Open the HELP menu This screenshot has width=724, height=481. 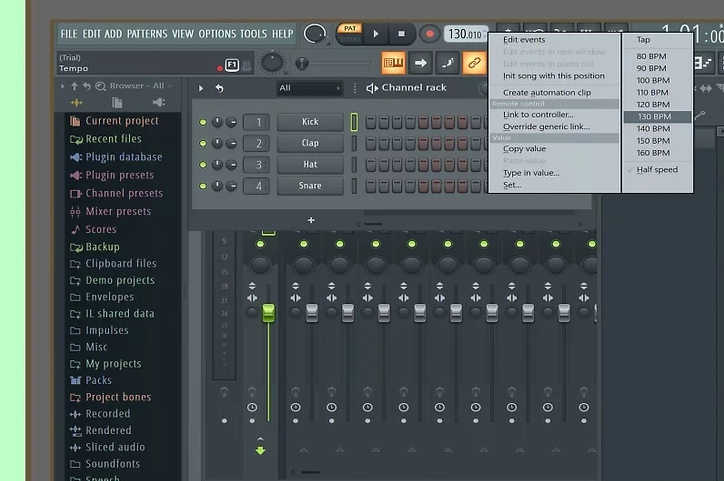283,34
